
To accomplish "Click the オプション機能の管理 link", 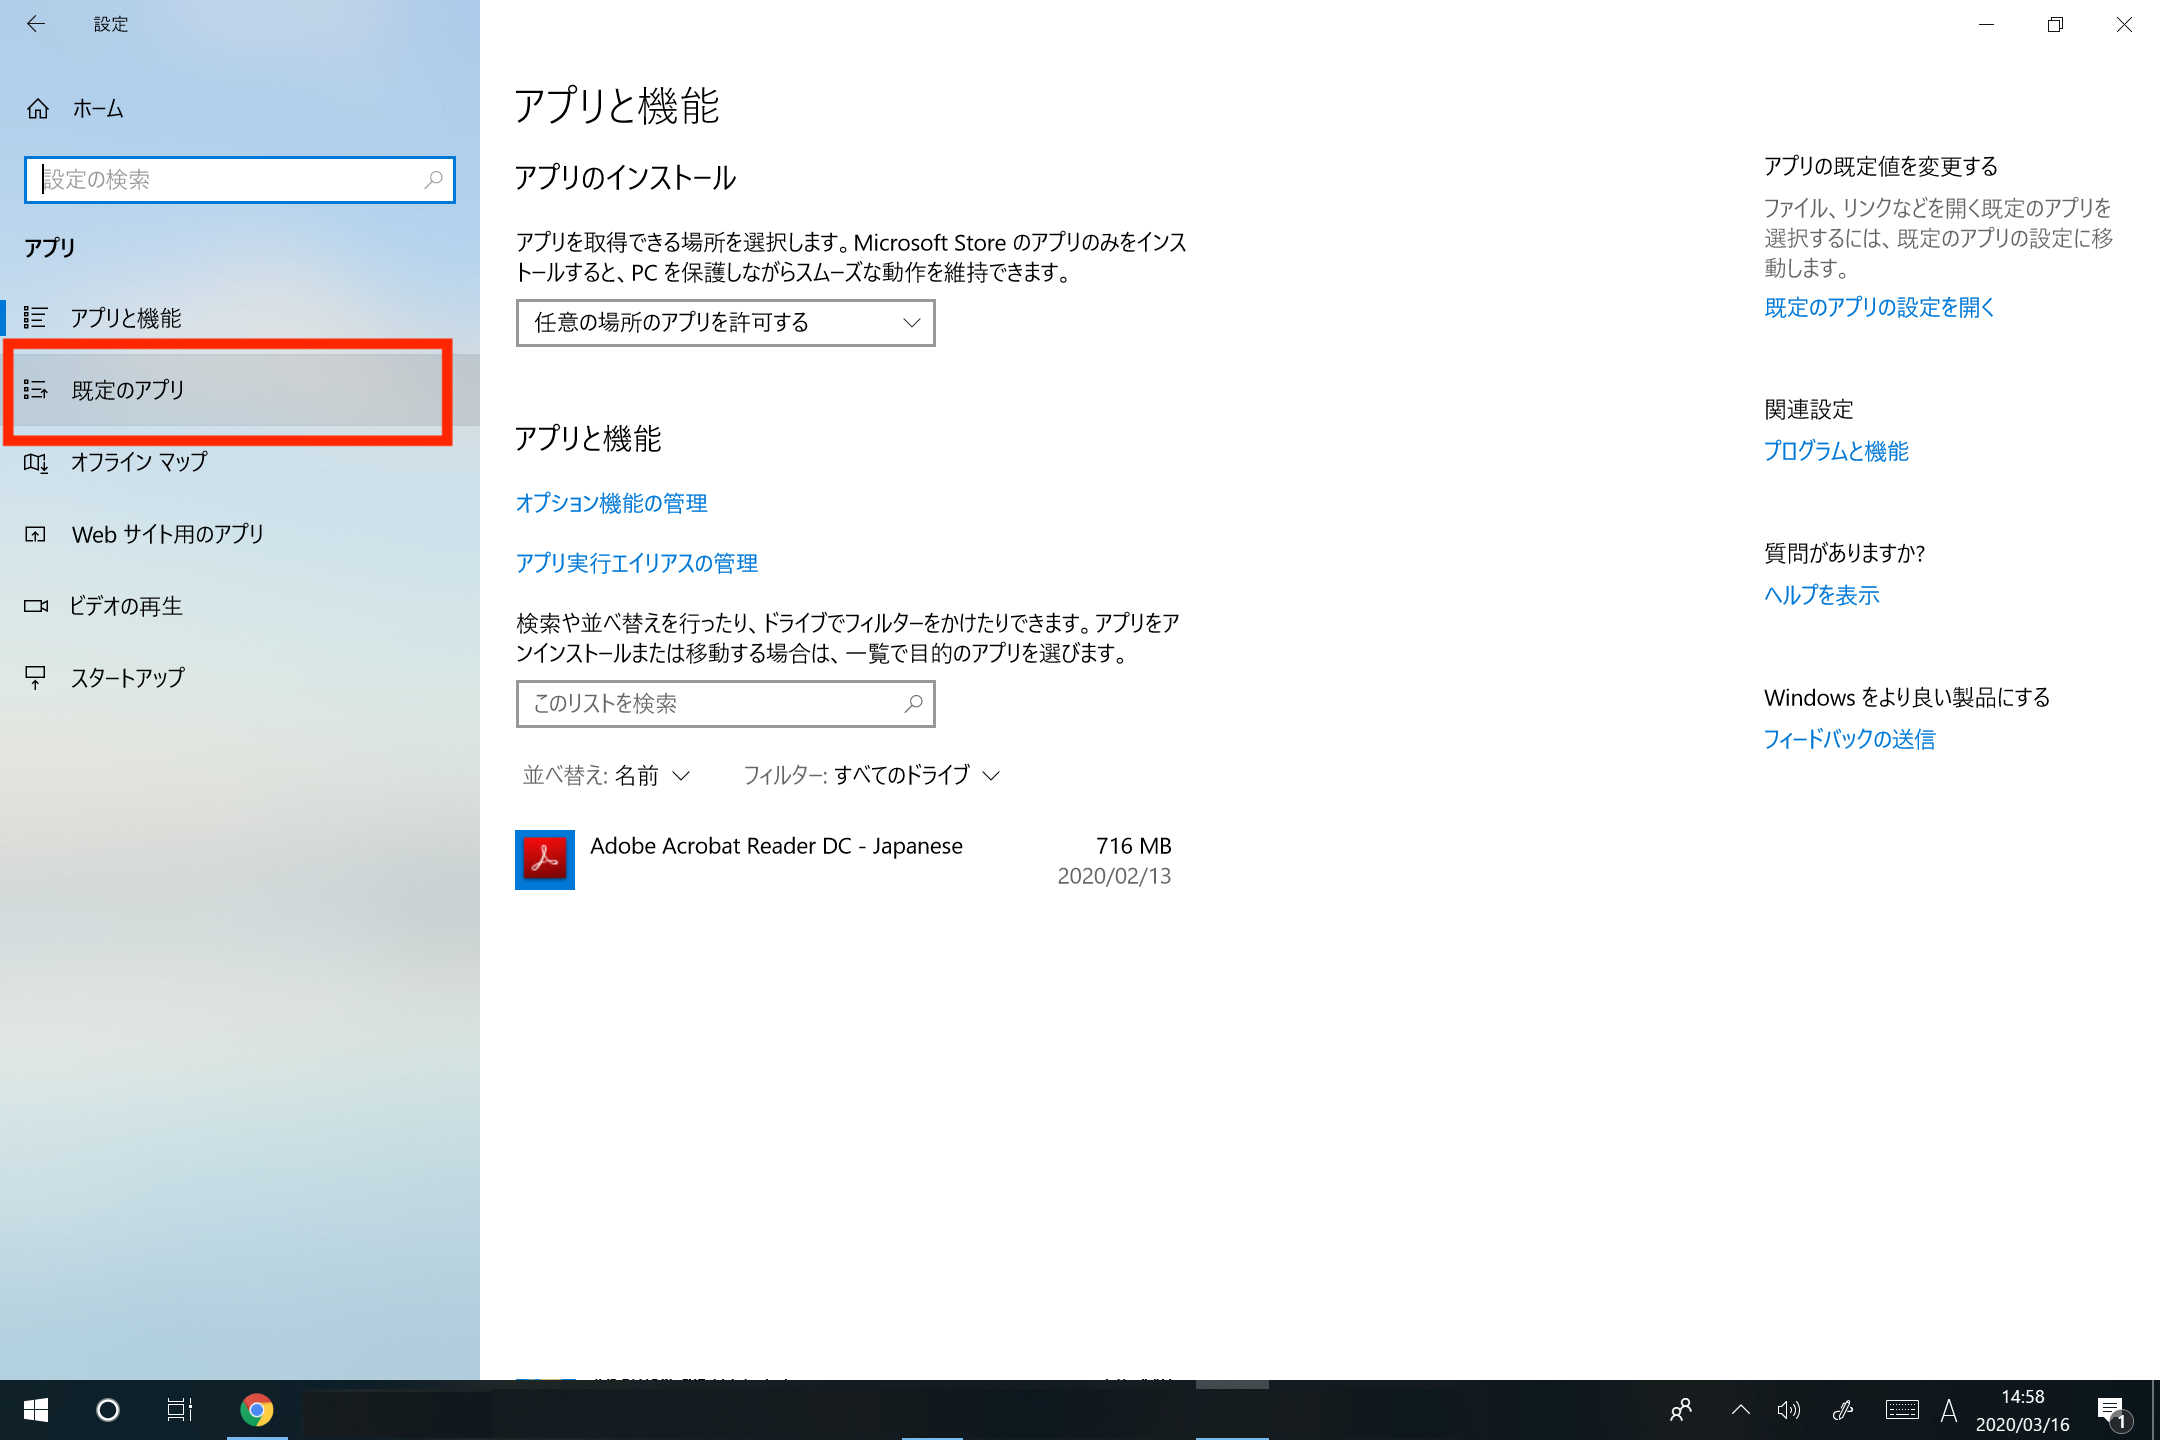I will click(611, 503).
